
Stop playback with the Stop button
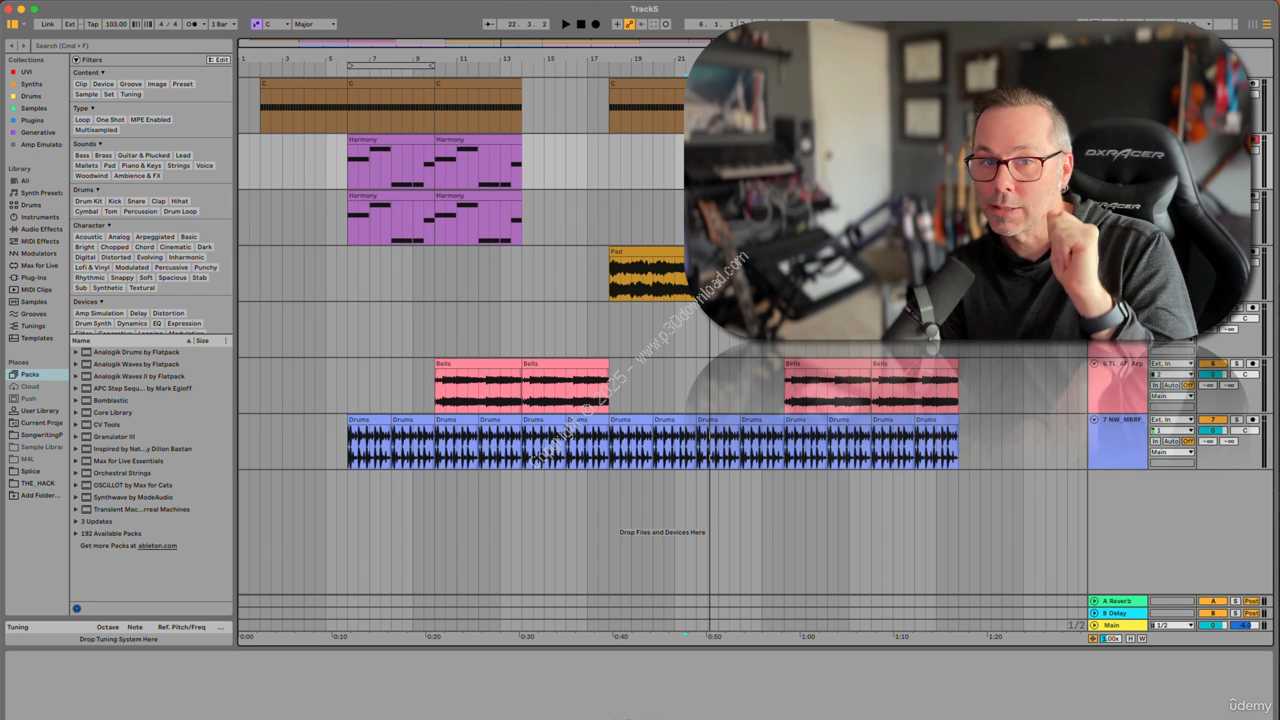tap(581, 24)
